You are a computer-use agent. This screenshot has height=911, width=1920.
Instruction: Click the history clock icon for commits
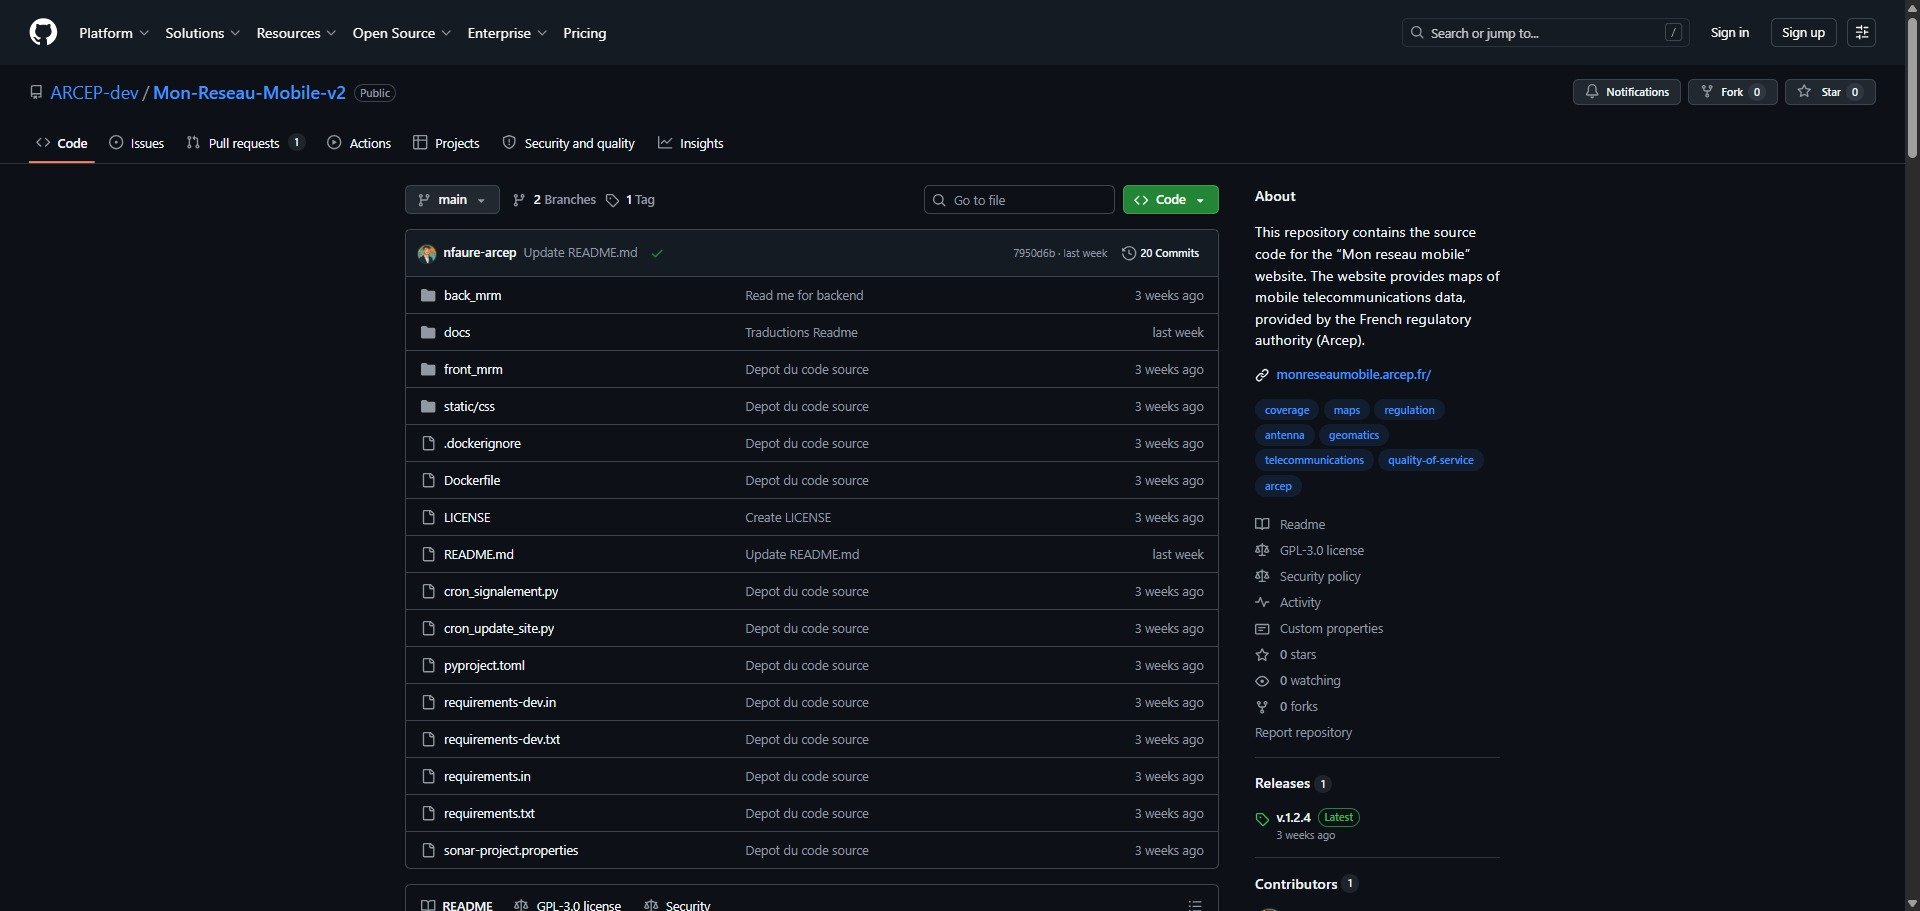tap(1129, 253)
